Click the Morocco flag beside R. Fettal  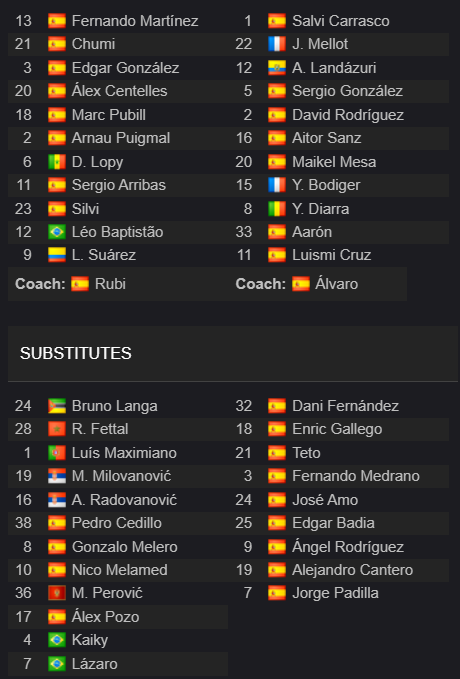pyautogui.click(x=57, y=429)
